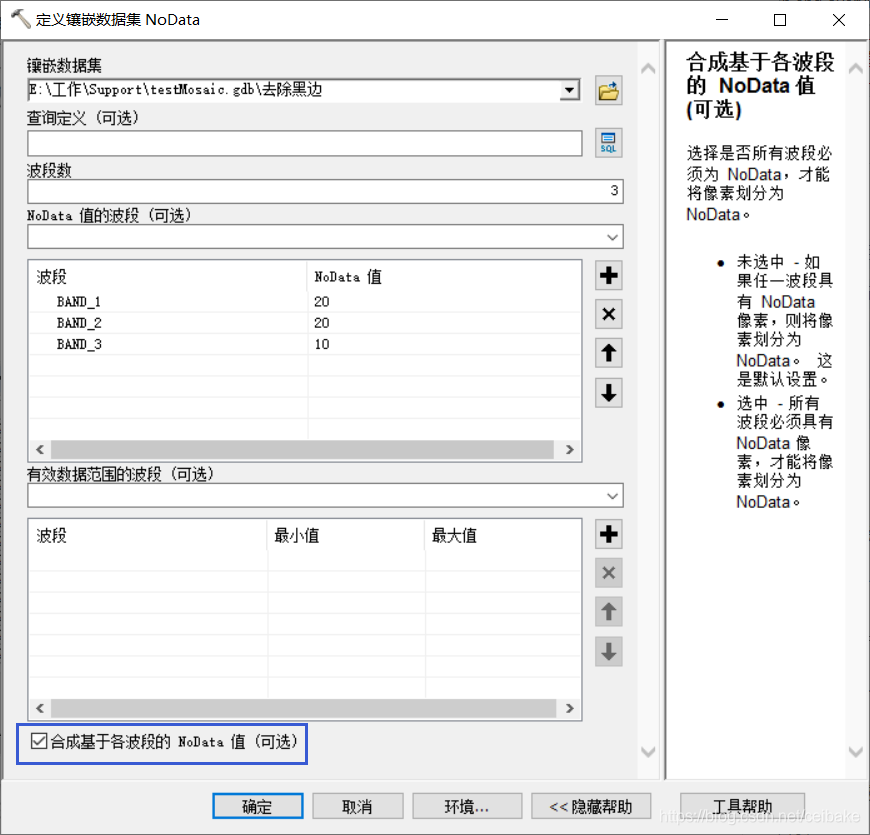This screenshot has width=870, height=835.
Task: Move valid range row up with greyed arrow
Action: click(608, 612)
